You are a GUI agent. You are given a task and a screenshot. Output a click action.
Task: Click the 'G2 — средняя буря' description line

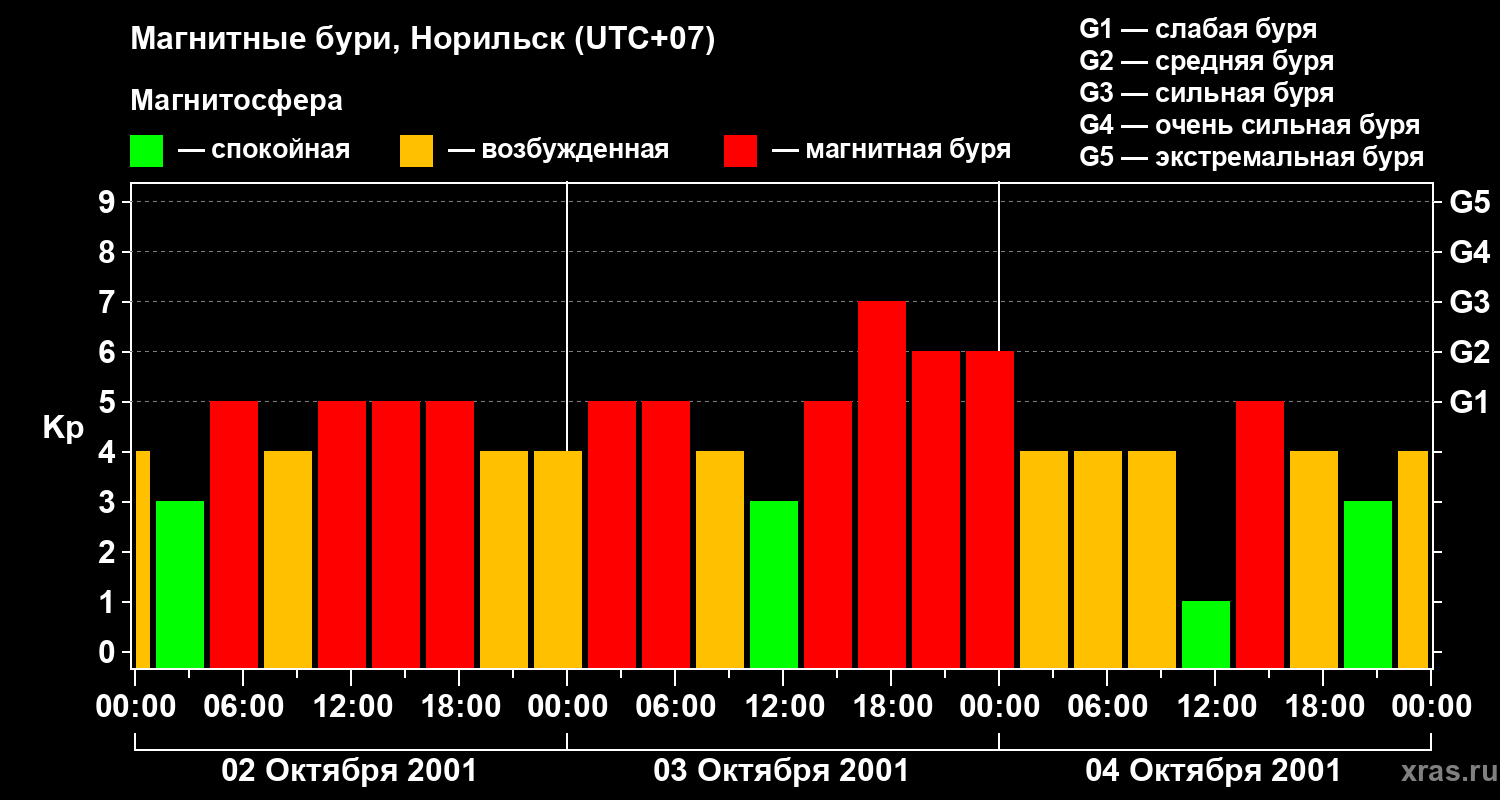pos(1206,61)
